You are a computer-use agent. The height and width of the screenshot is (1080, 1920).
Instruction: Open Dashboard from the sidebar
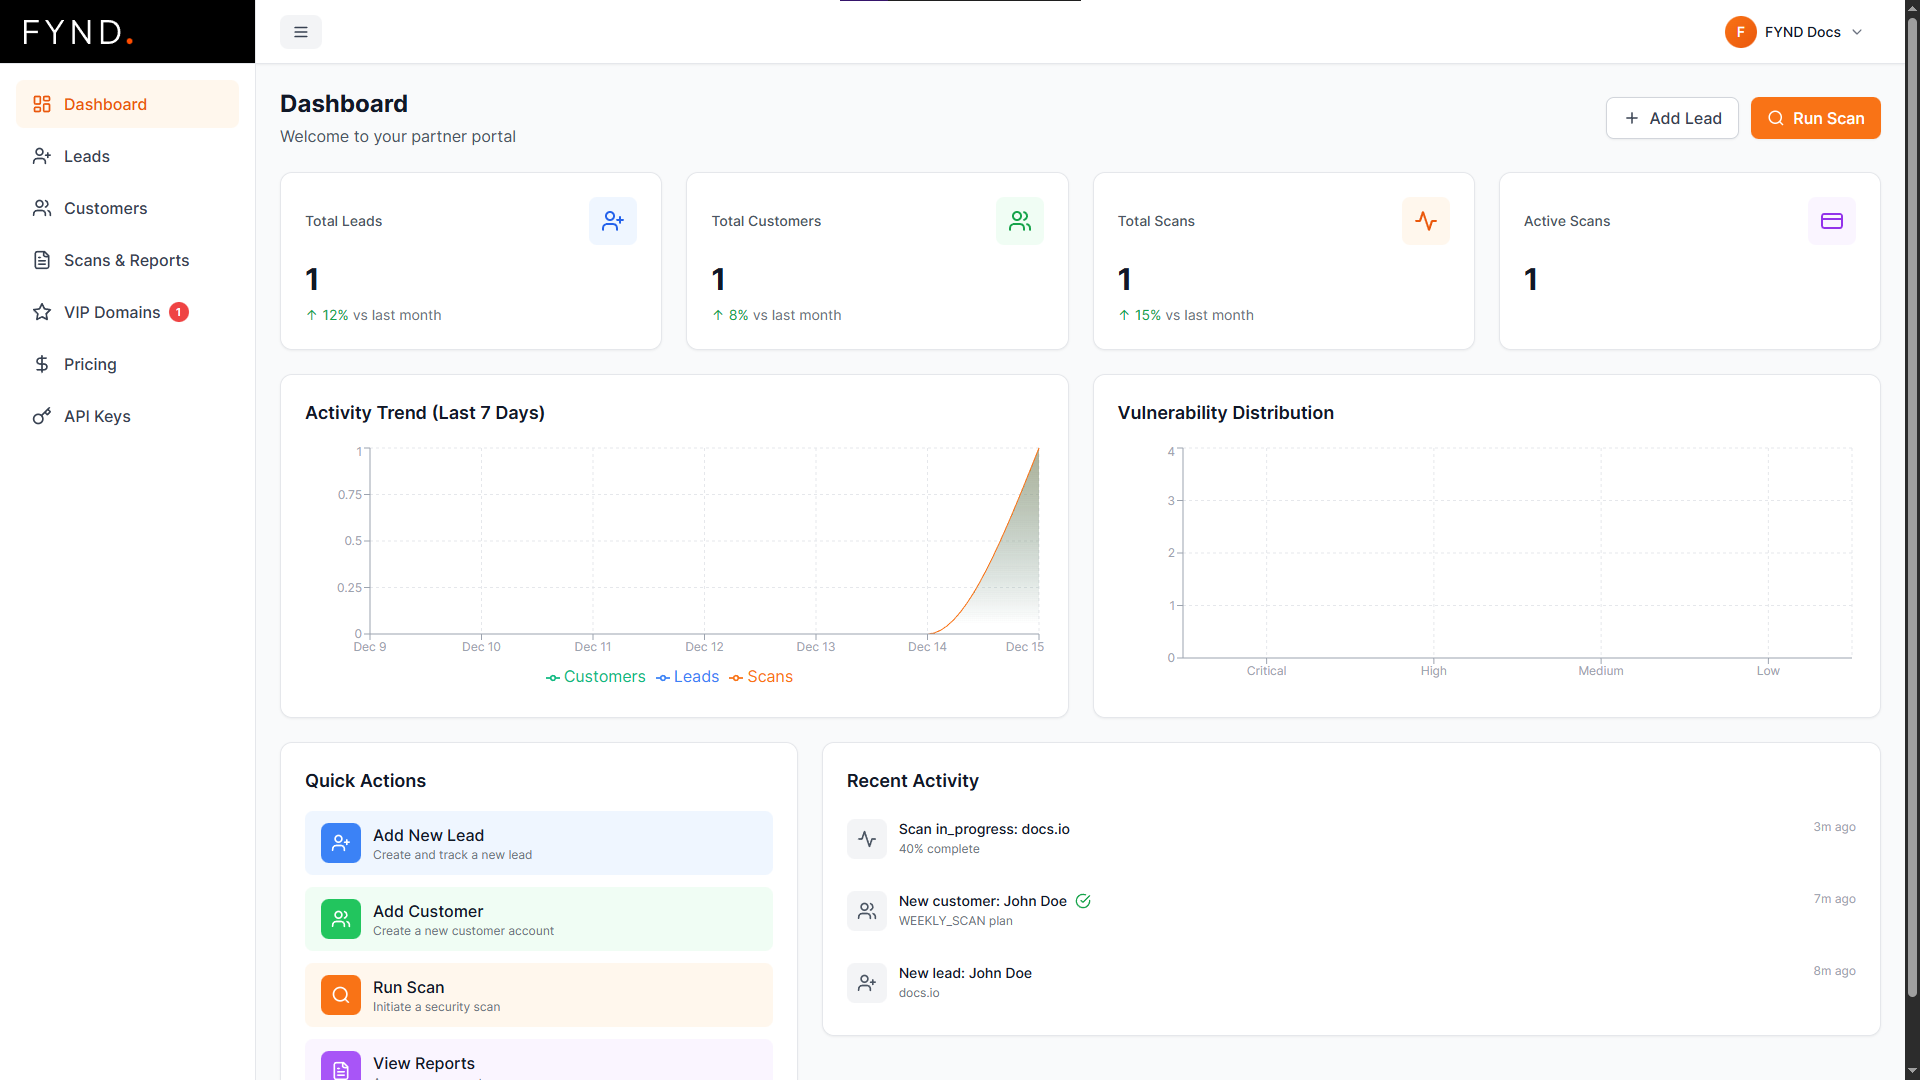105,104
